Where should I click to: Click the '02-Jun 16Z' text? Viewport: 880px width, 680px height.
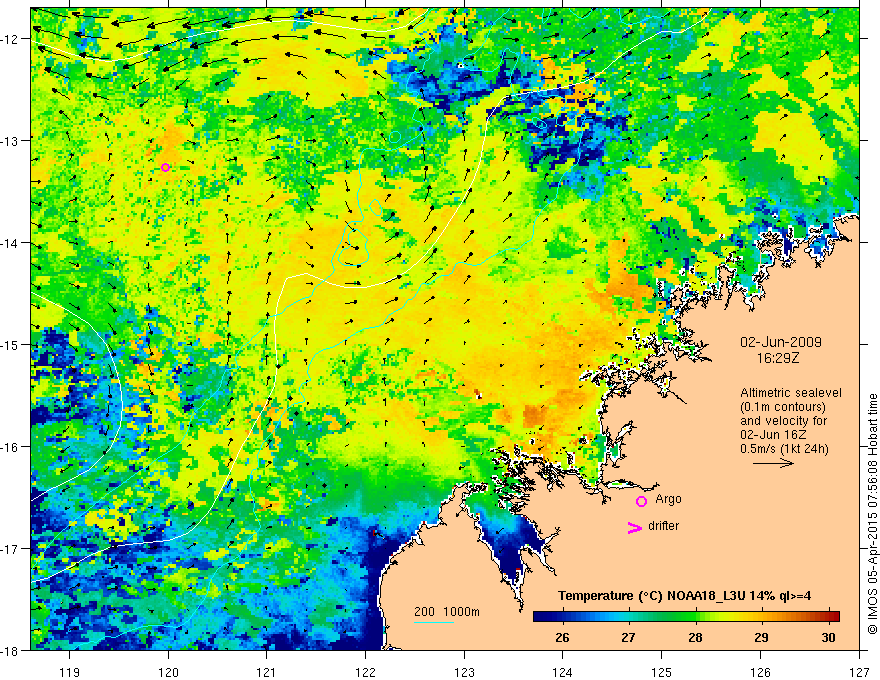click(771, 435)
